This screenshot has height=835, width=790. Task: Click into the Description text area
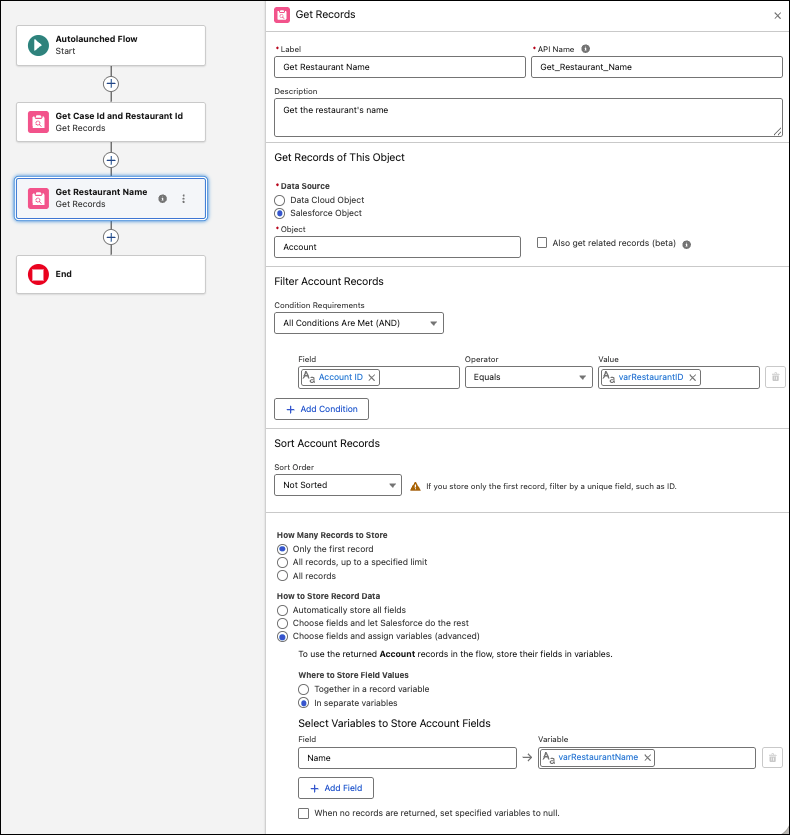pos(527,117)
